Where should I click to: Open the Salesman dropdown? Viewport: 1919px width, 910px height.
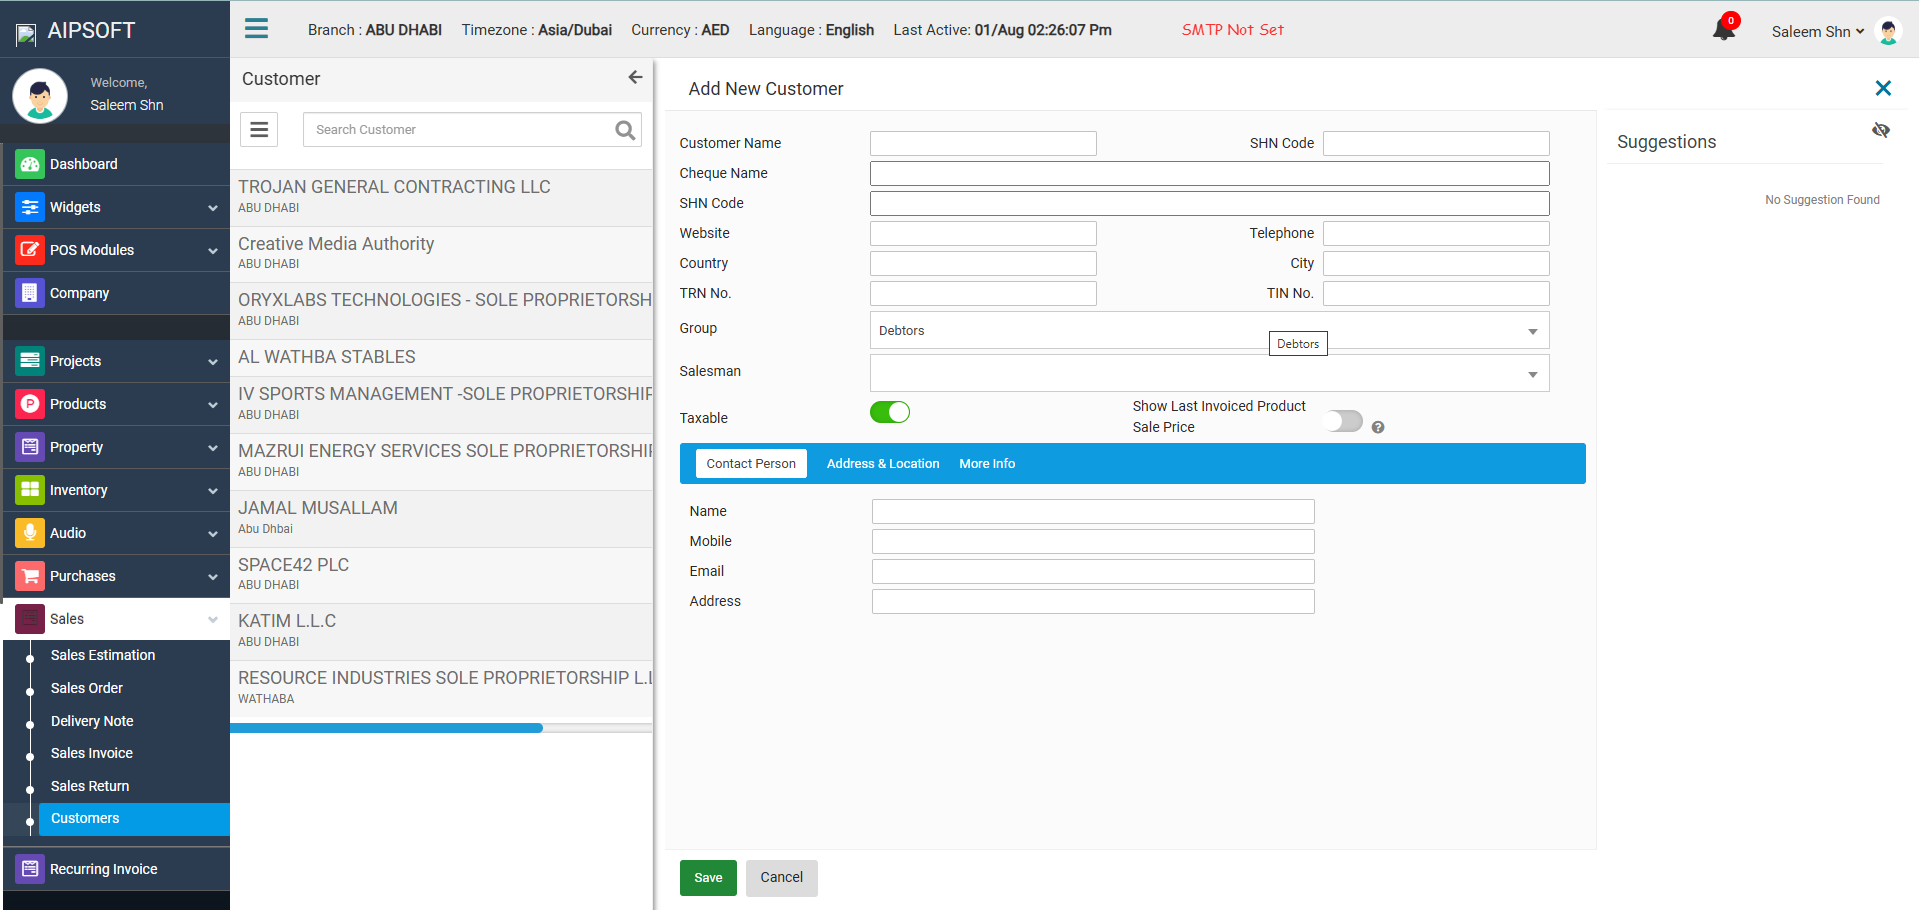(1209, 373)
